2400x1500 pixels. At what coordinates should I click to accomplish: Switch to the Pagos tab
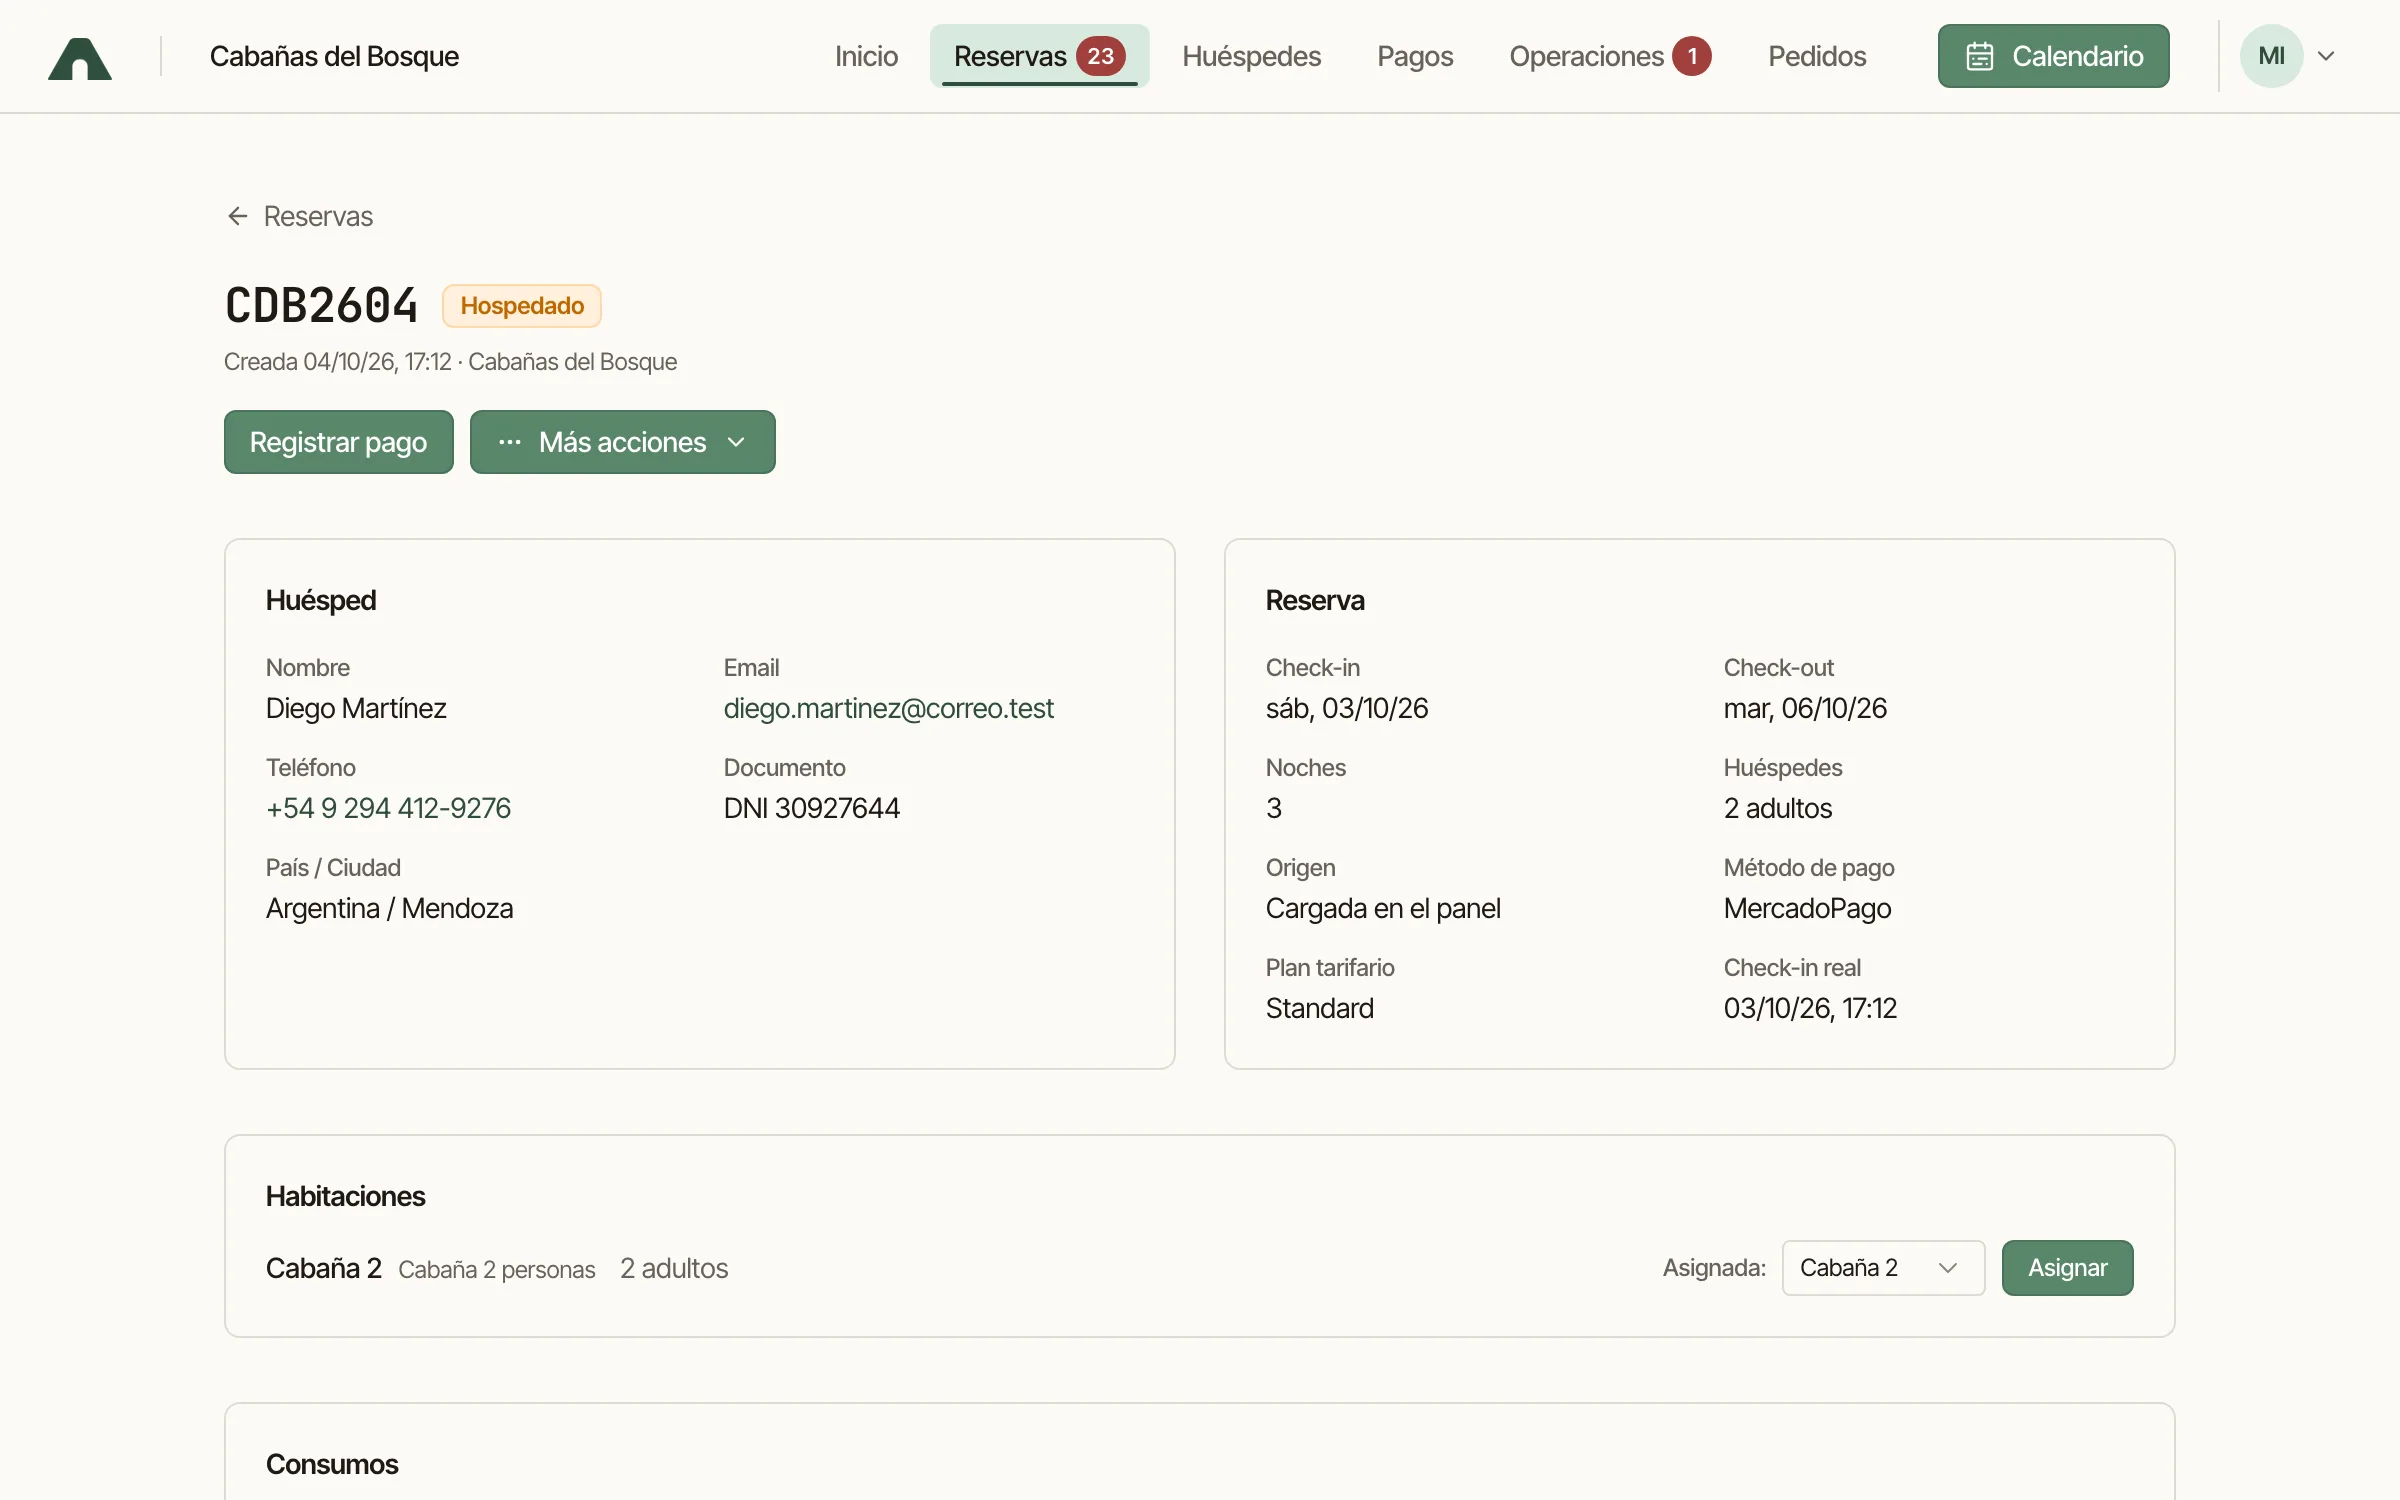[1414, 56]
